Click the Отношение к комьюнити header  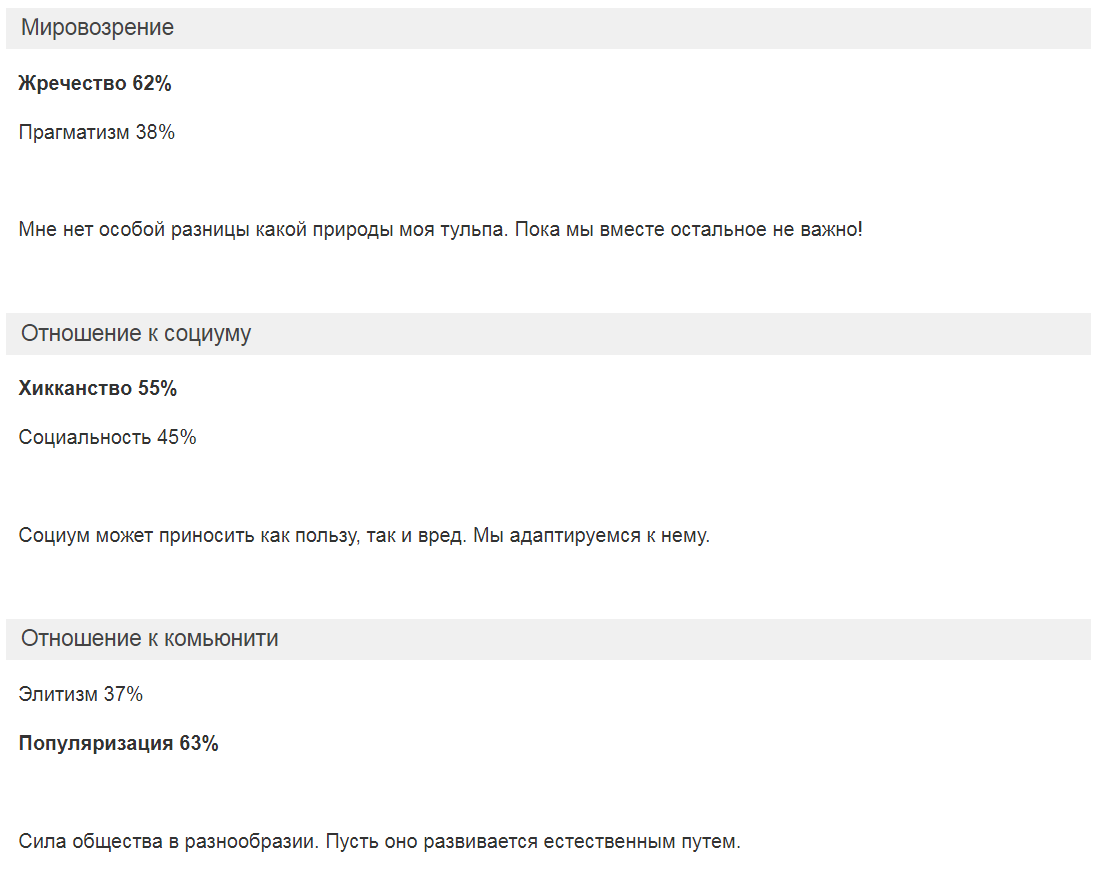point(548,639)
